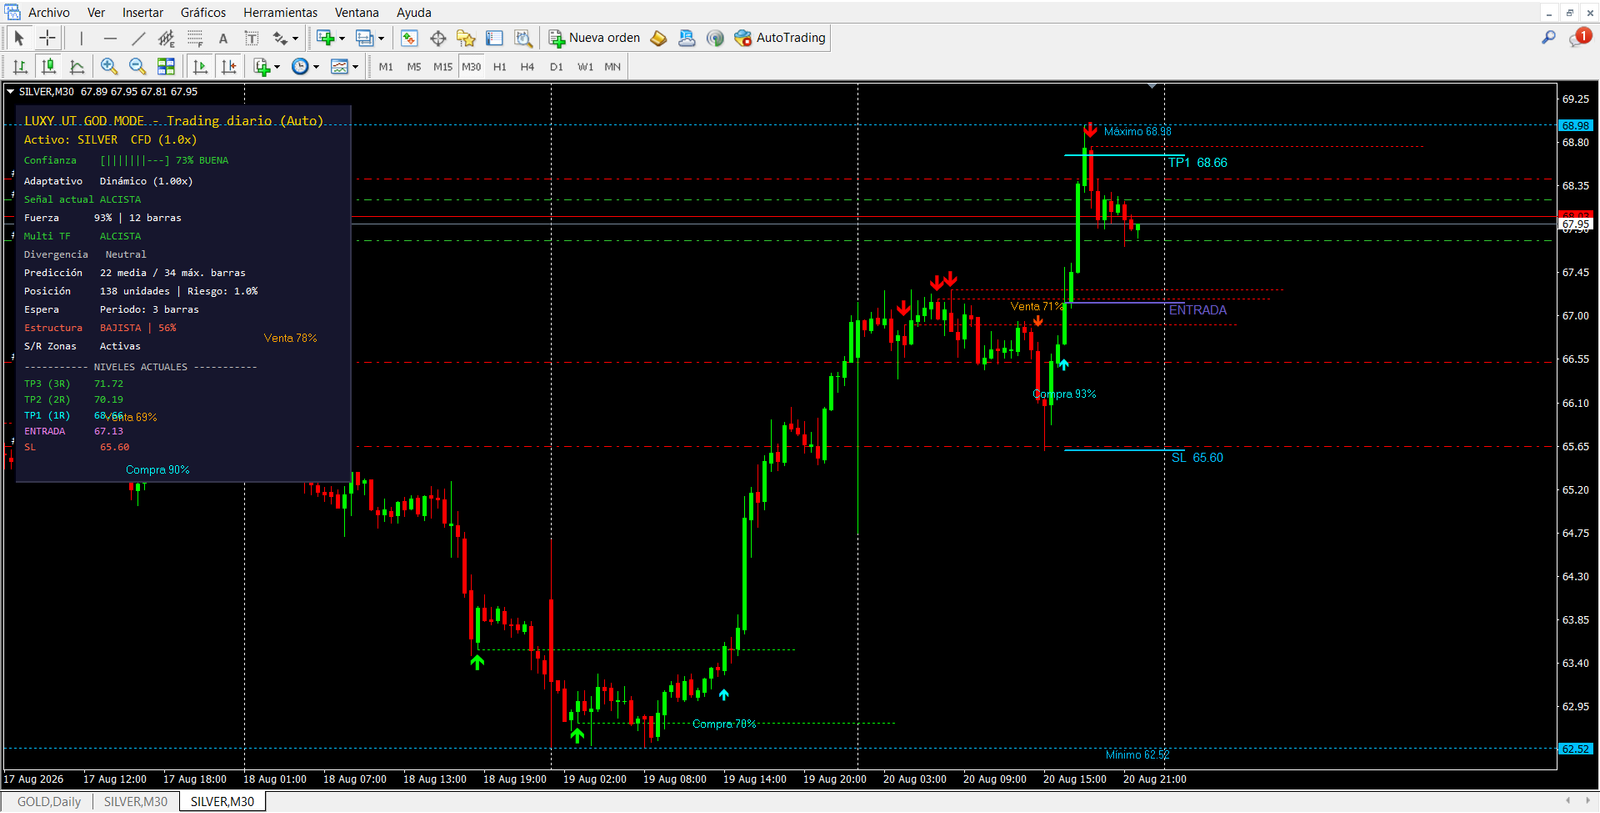
Task: Open the Gráficos menu
Action: 203,12
